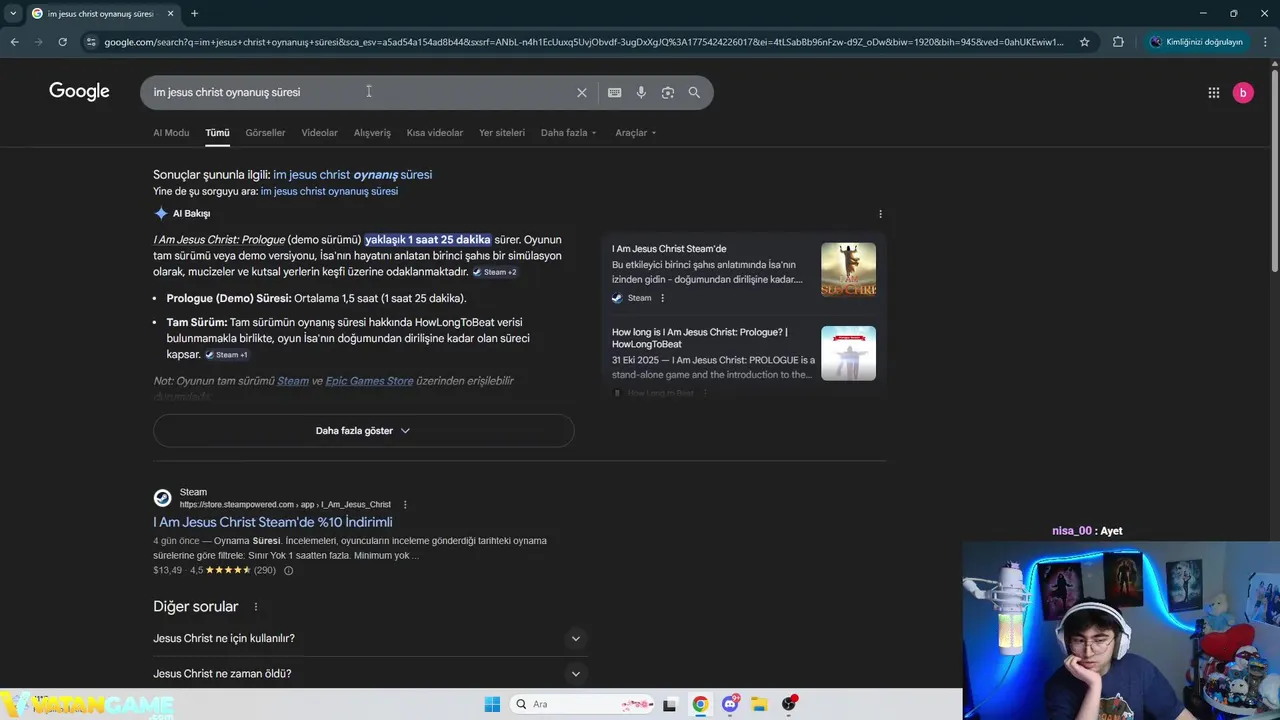Open the Diğer sorular three-dot menu
The height and width of the screenshot is (720, 1280).
coord(256,607)
